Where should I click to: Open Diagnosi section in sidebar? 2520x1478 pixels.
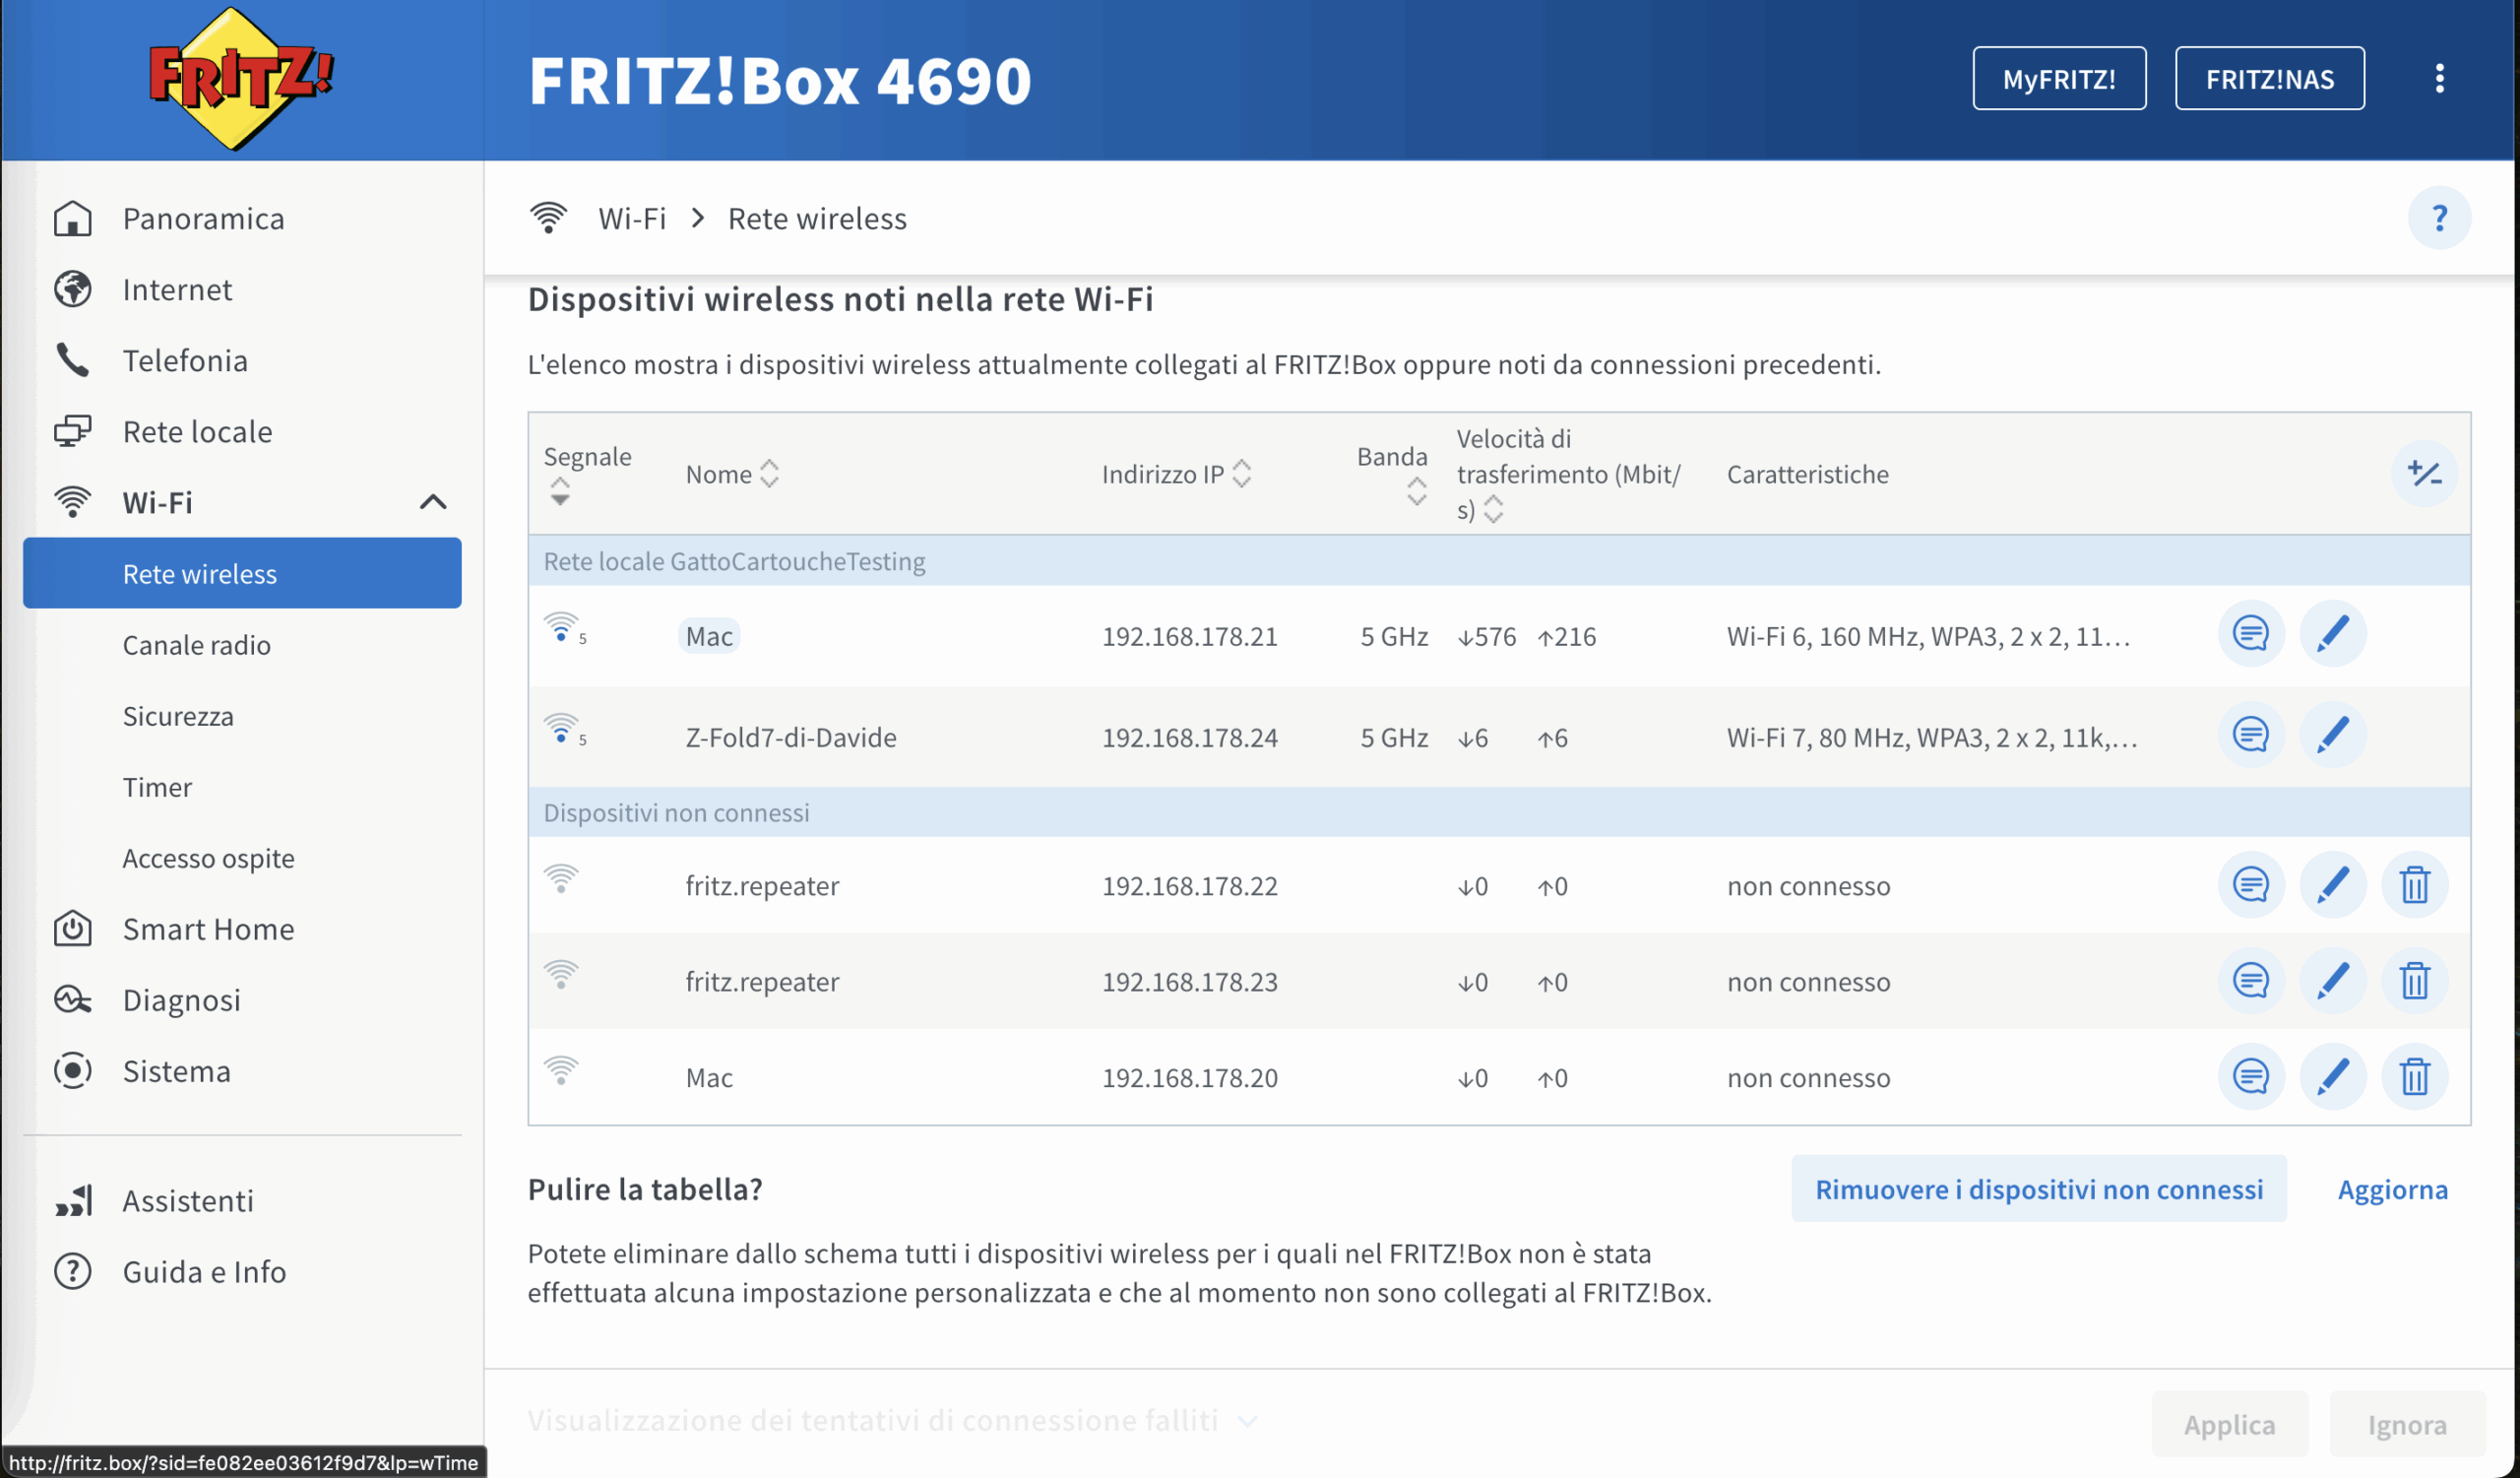242,1000
